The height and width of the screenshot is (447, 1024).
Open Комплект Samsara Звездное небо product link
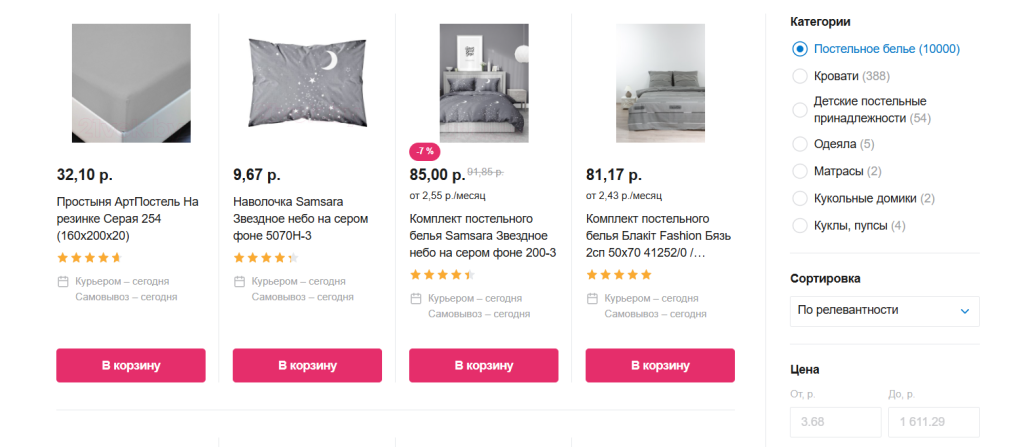pyautogui.click(x=483, y=235)
